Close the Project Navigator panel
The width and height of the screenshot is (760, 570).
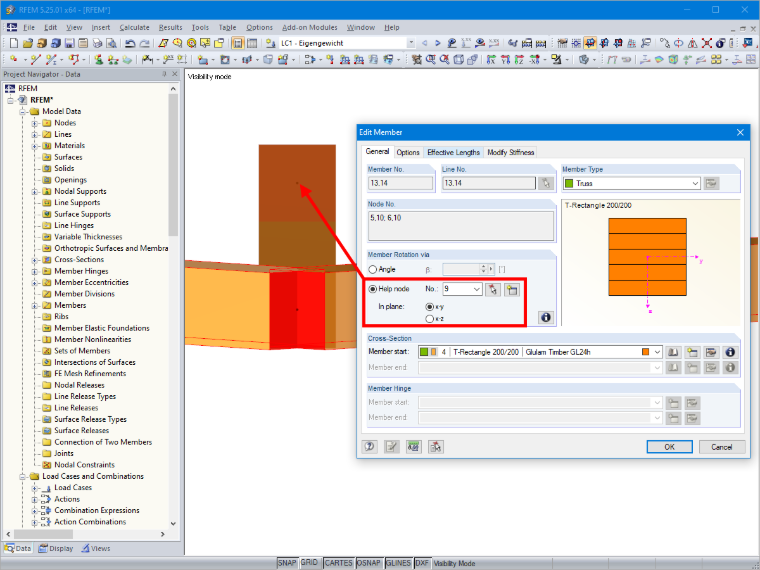(175, 74)
